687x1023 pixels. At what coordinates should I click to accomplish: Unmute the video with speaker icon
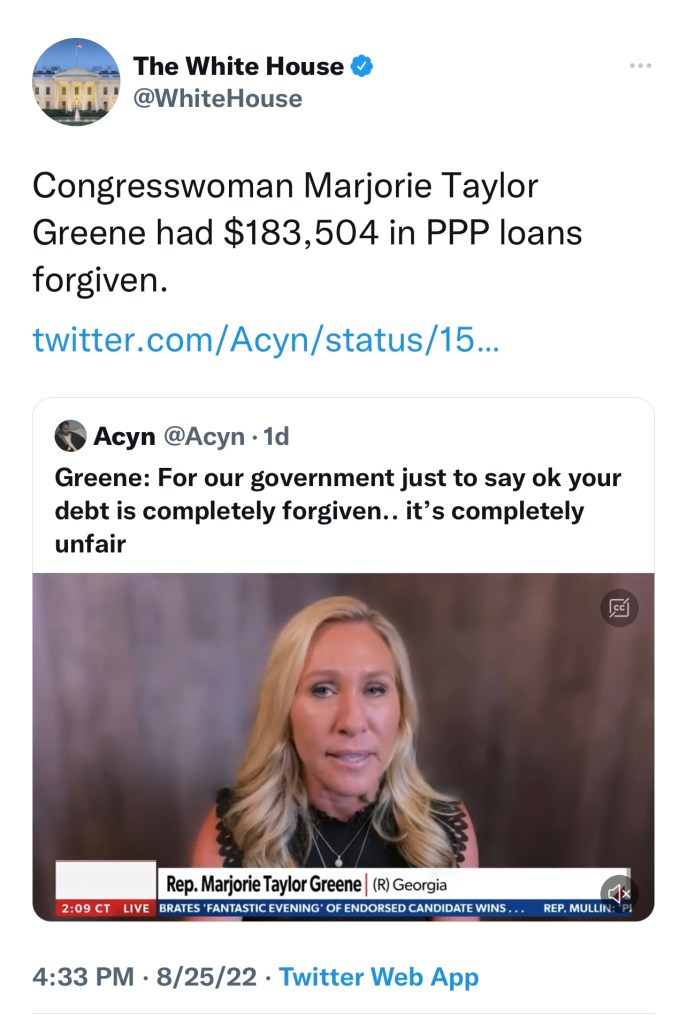[x=618, y=893]
